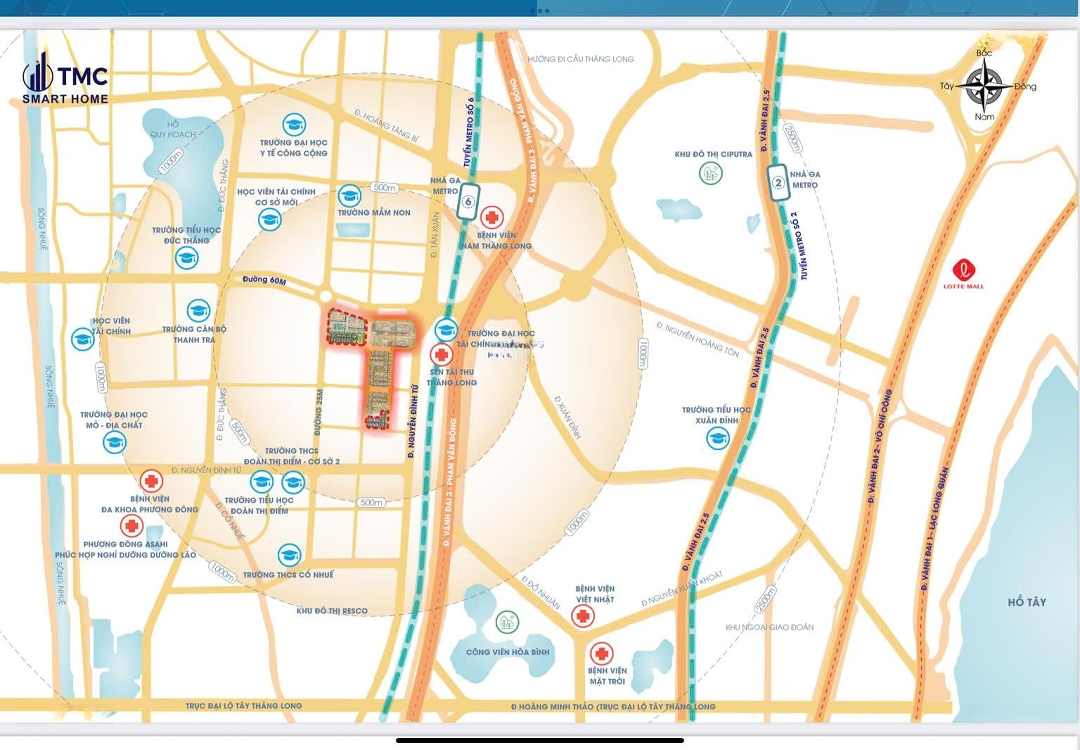The image size is (1080, 750).
Task: Click the Bệnh viện Việt Nhật hospital icon
Action: (578, 617)
